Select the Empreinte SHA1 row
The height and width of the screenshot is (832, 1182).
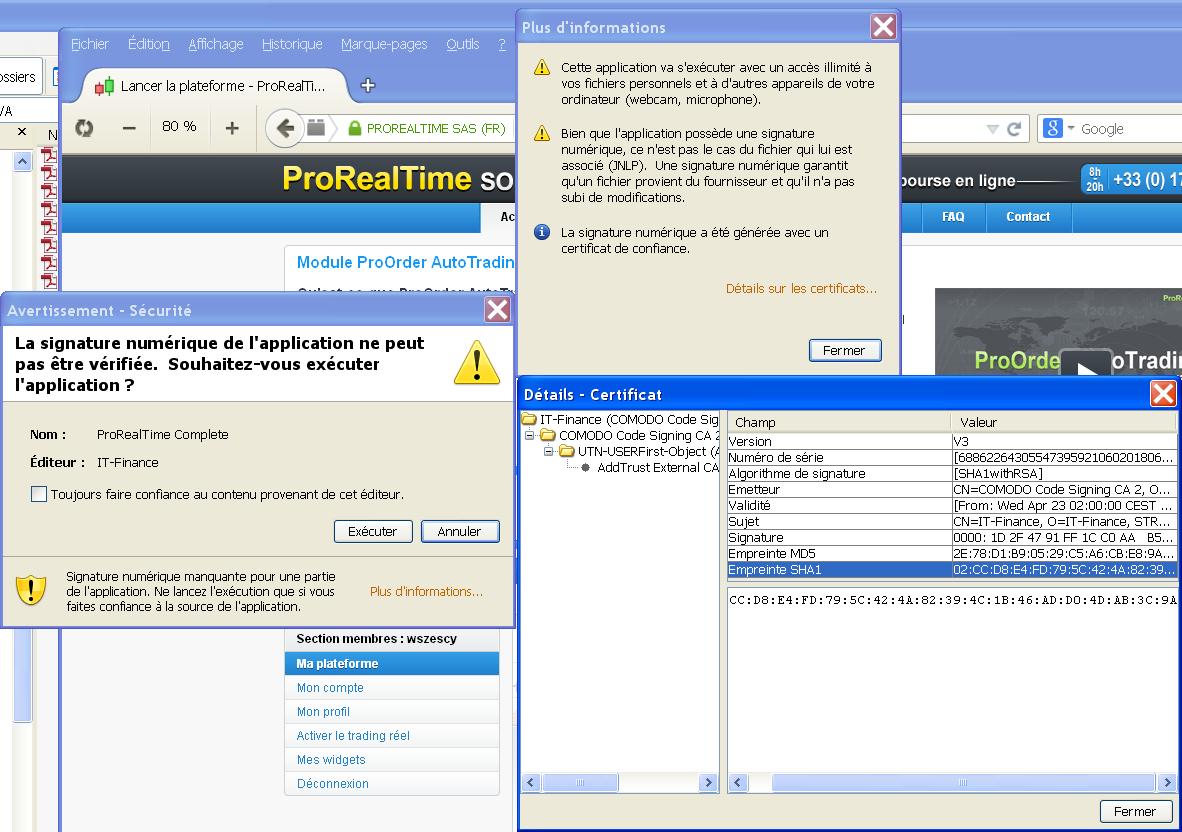[951, 570]
